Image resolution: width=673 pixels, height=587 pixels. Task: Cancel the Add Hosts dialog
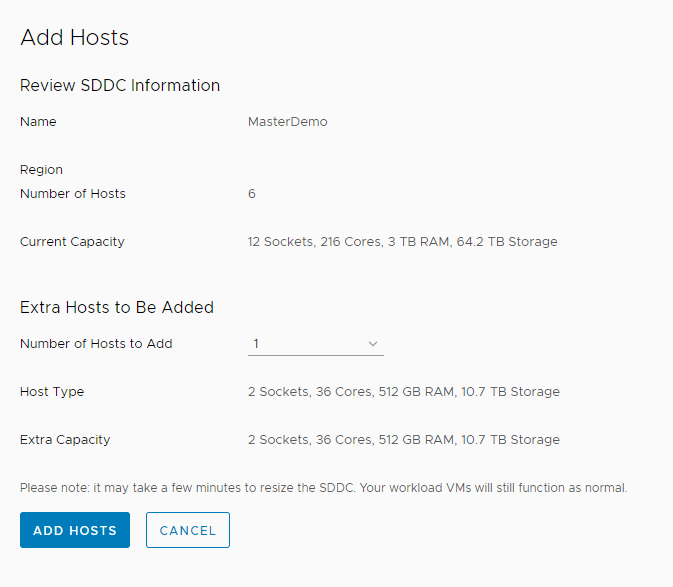pos(188,530)
